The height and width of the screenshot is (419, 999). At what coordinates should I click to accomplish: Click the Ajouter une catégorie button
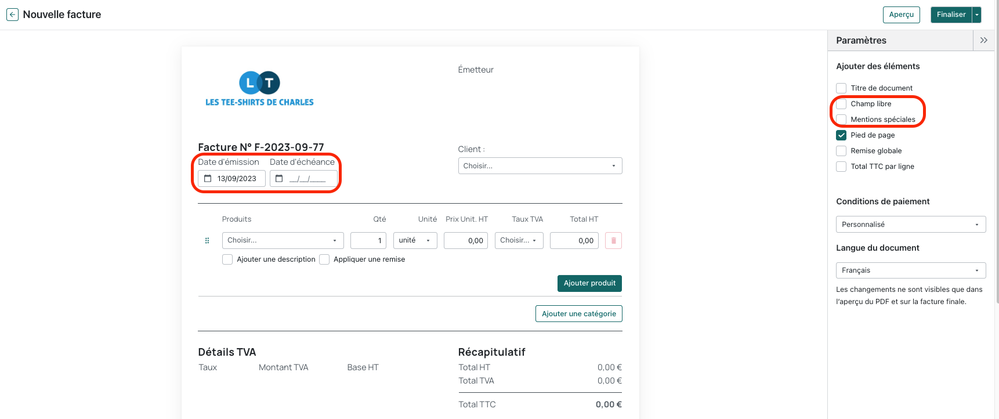[x=578, y=314]
